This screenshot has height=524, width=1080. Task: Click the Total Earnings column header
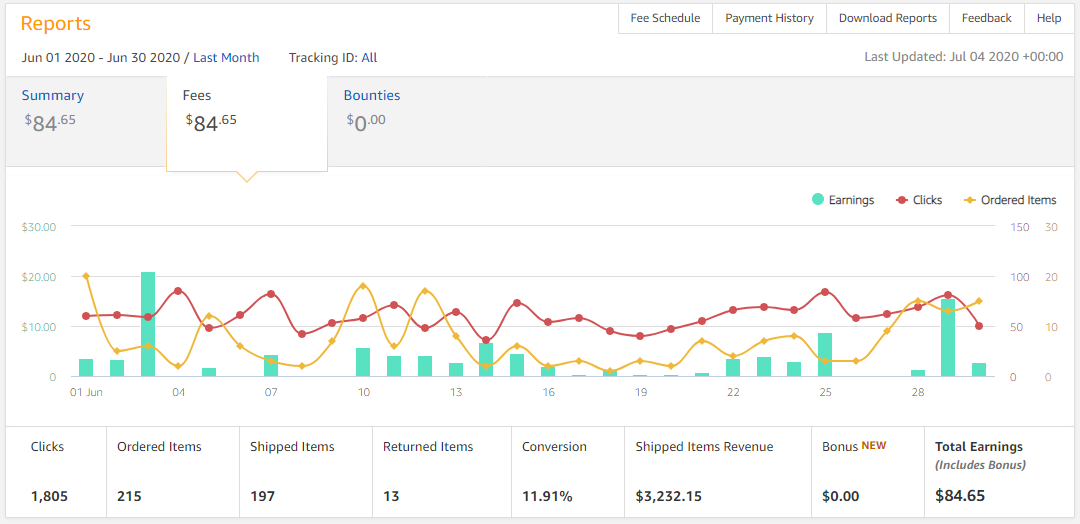point(979,446)
